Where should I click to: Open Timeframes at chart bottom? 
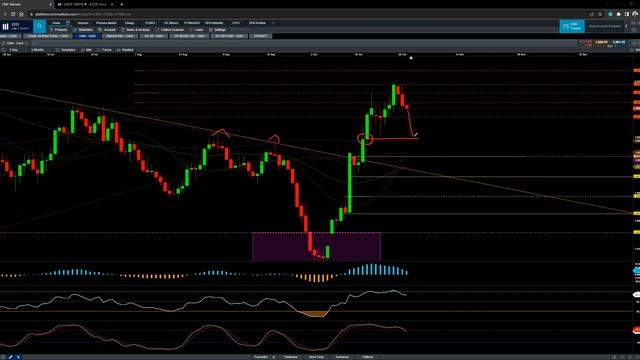[x=291, y=357]
